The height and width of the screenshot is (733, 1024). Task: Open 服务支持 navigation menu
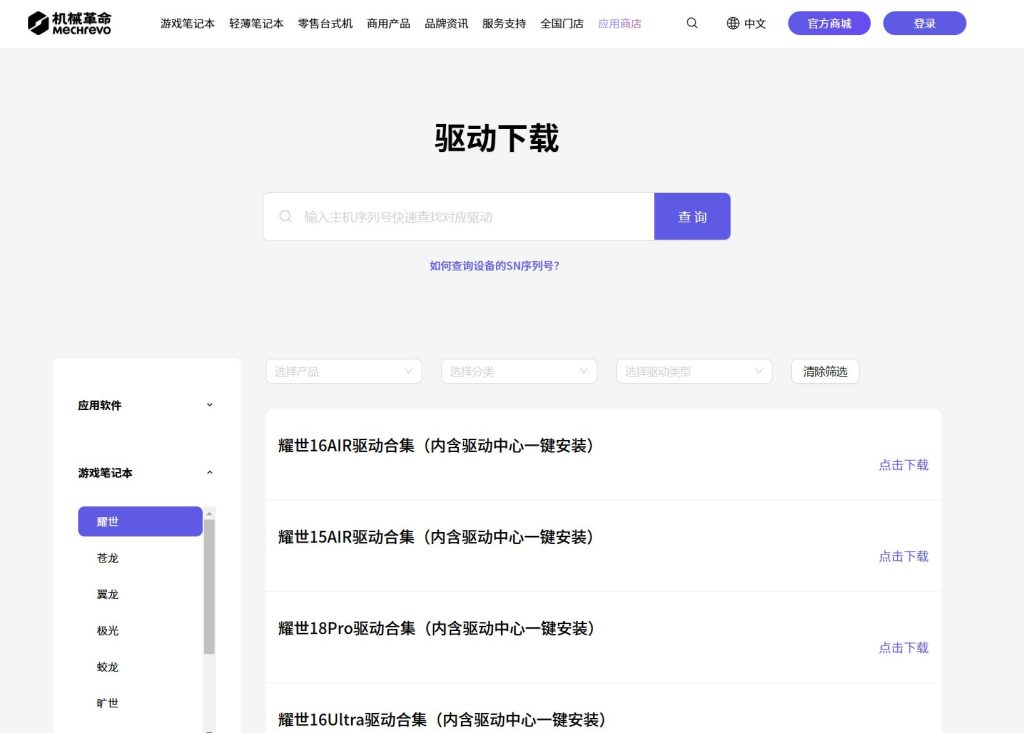(x=504, y=24)
